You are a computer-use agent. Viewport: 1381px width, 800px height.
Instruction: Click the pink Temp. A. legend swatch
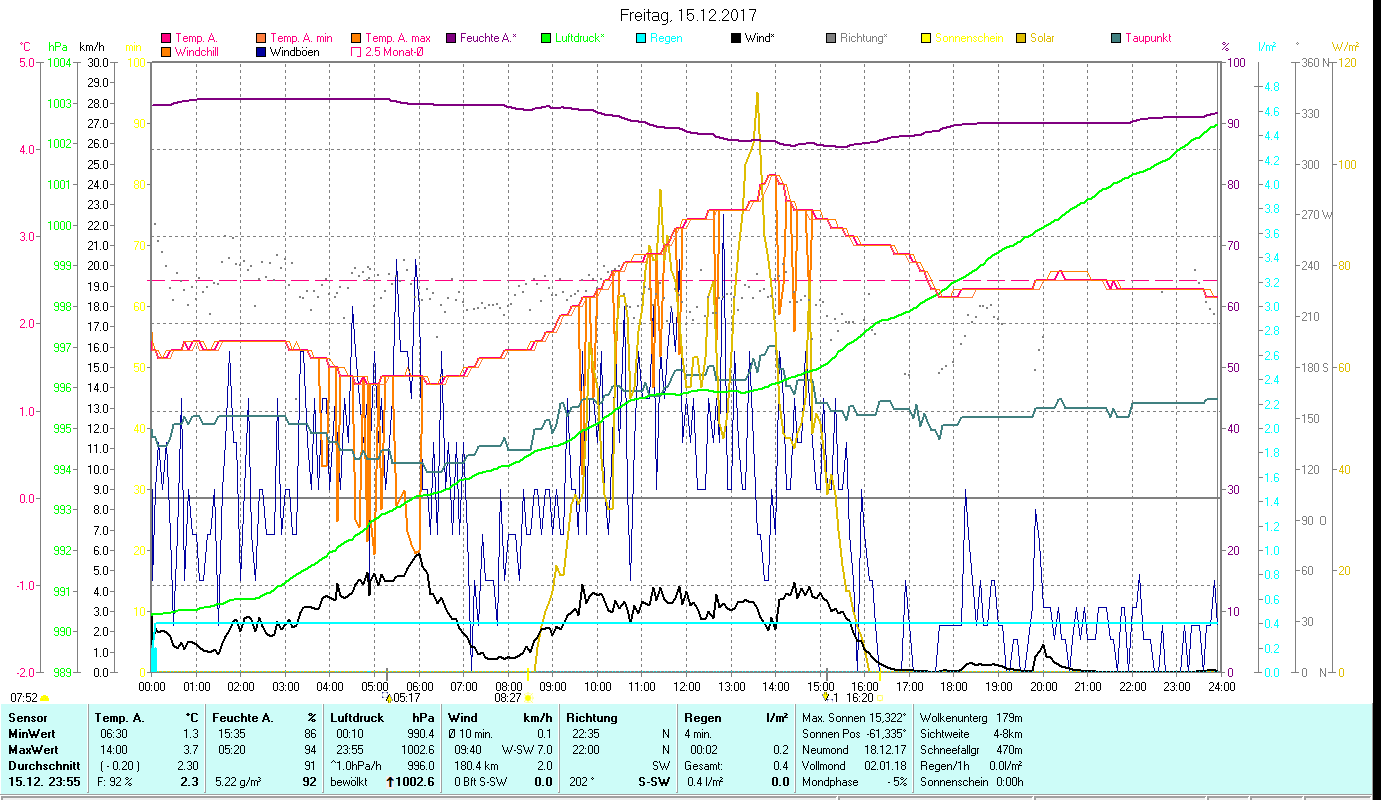[x=166, y=38]
